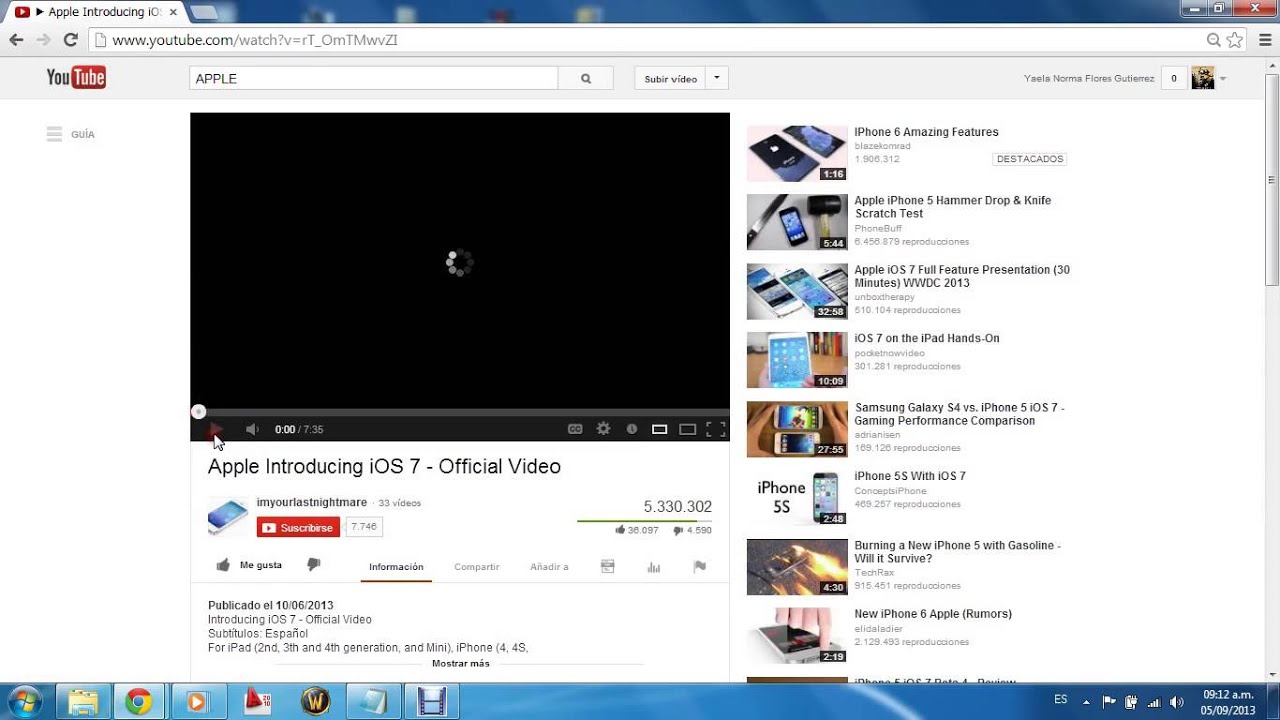The width and height of the screenshot is (1280, 720).
Task: Open a new browser tab
Action: (x=204, y=12)
